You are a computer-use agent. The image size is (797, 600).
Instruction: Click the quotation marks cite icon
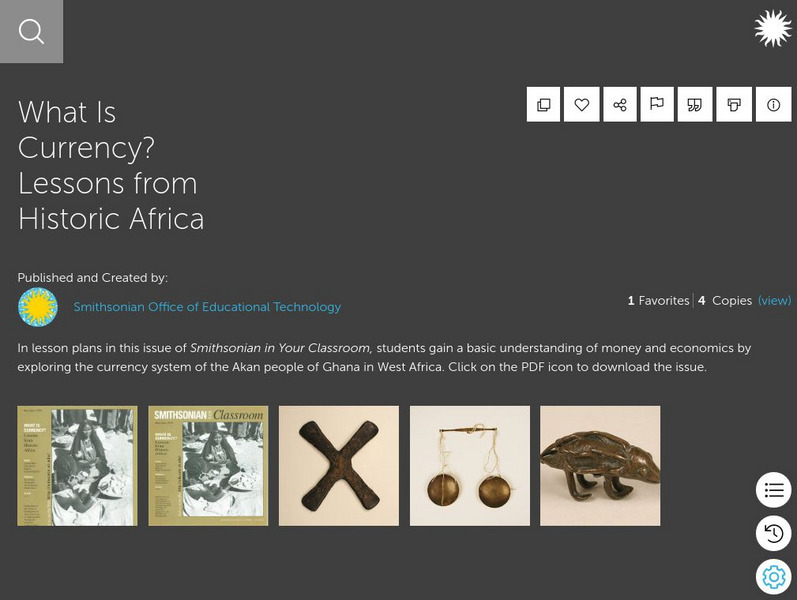(x=695, y=105)
